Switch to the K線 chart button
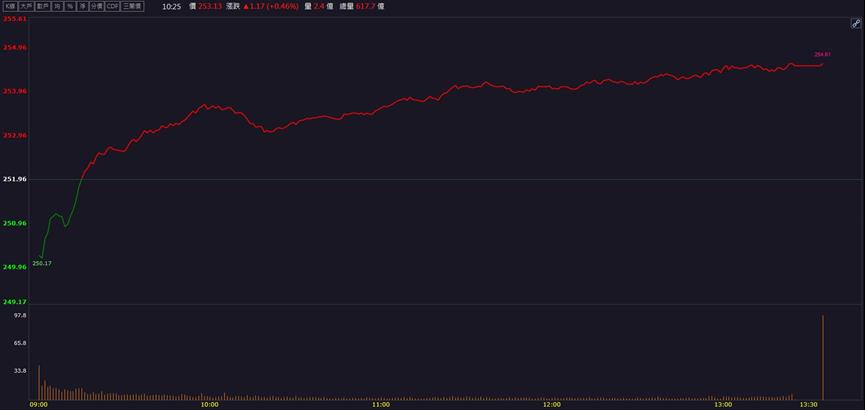Viewport: 865px width, 410px height. click(10, 6)
